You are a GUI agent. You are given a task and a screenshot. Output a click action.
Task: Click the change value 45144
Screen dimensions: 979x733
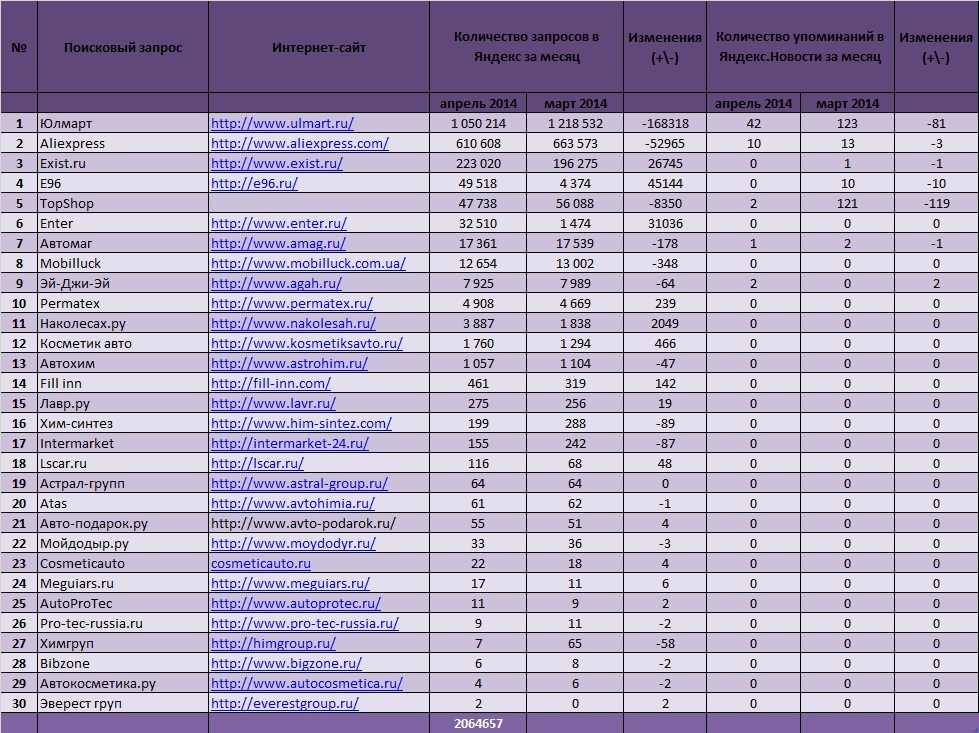pyautogui.click(x=665, y=184)
